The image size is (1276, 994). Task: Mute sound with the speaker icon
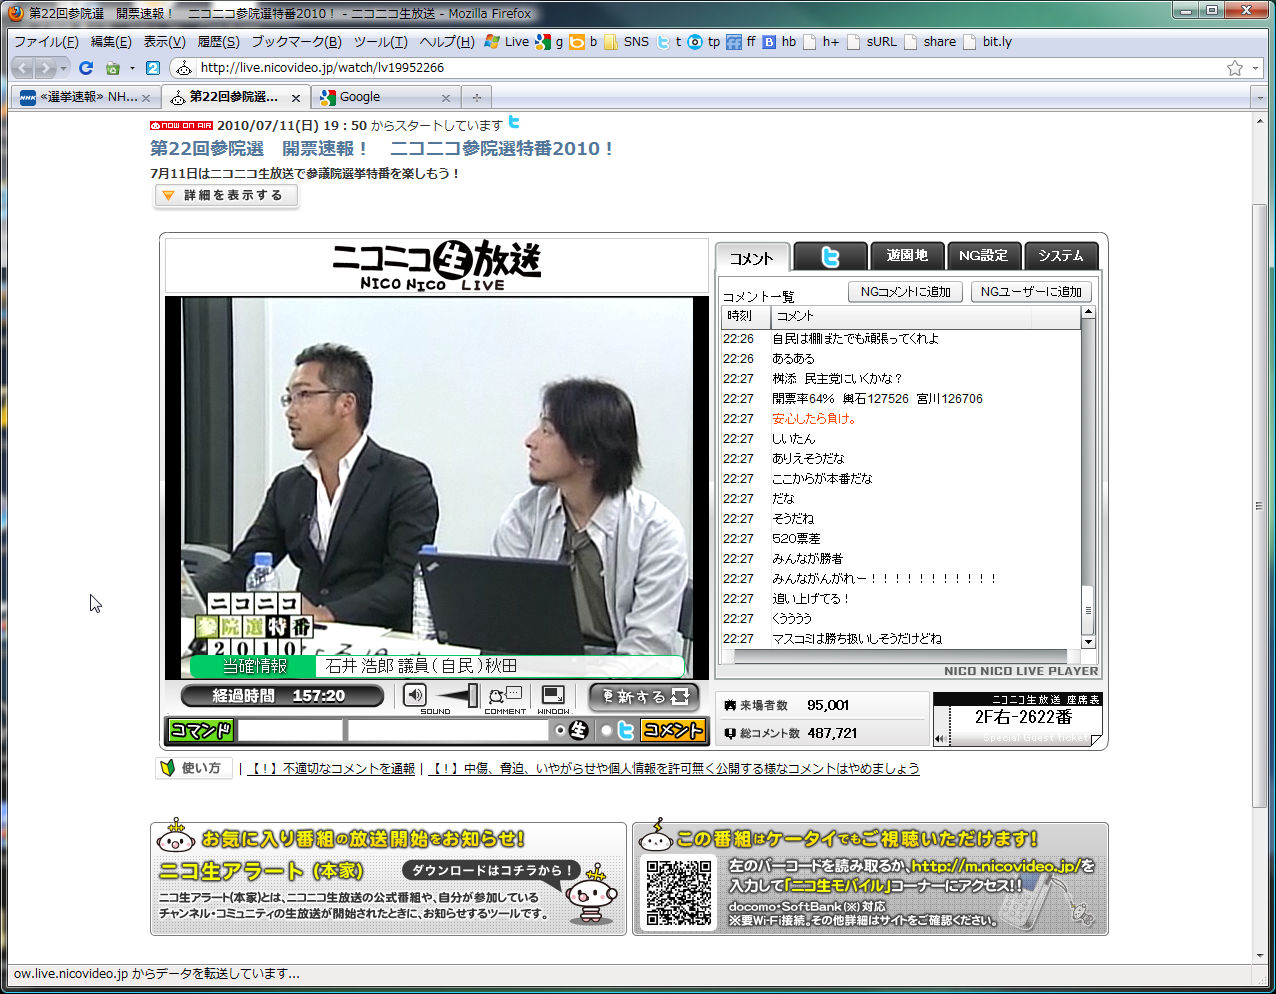[415, 695]
